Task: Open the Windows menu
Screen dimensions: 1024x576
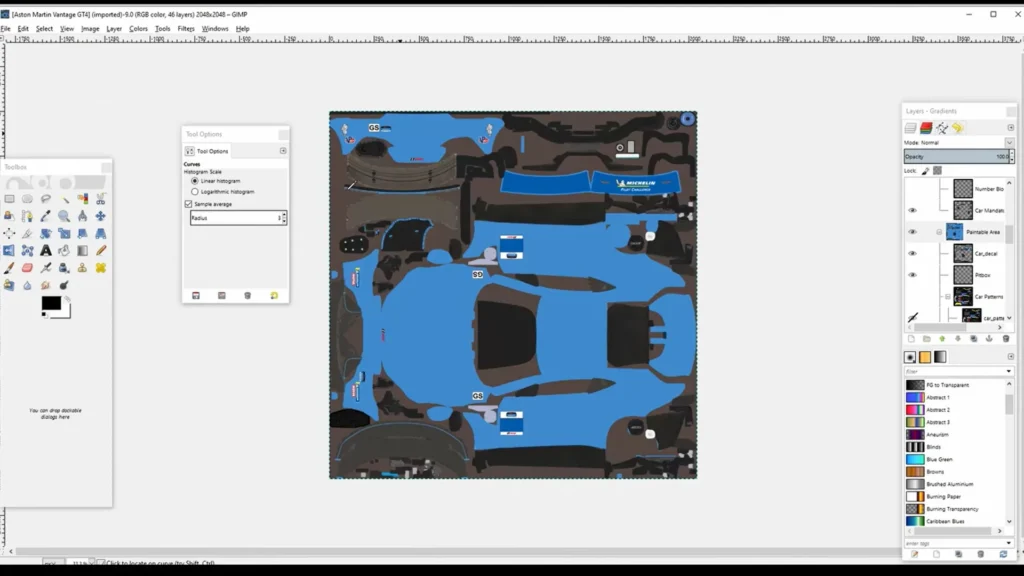Action: click(215, 29)
